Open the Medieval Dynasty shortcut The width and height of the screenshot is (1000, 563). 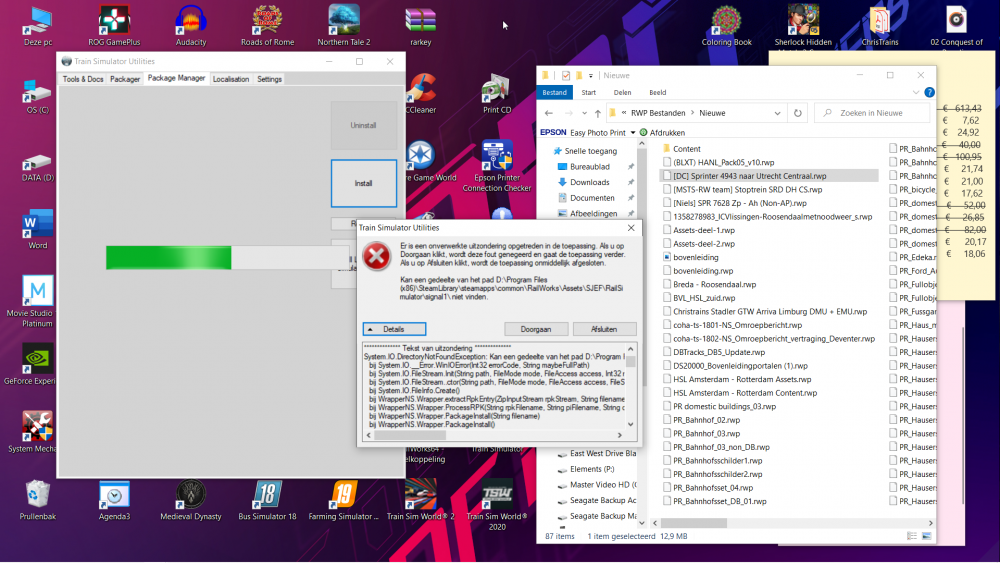(x=191, y=494)
